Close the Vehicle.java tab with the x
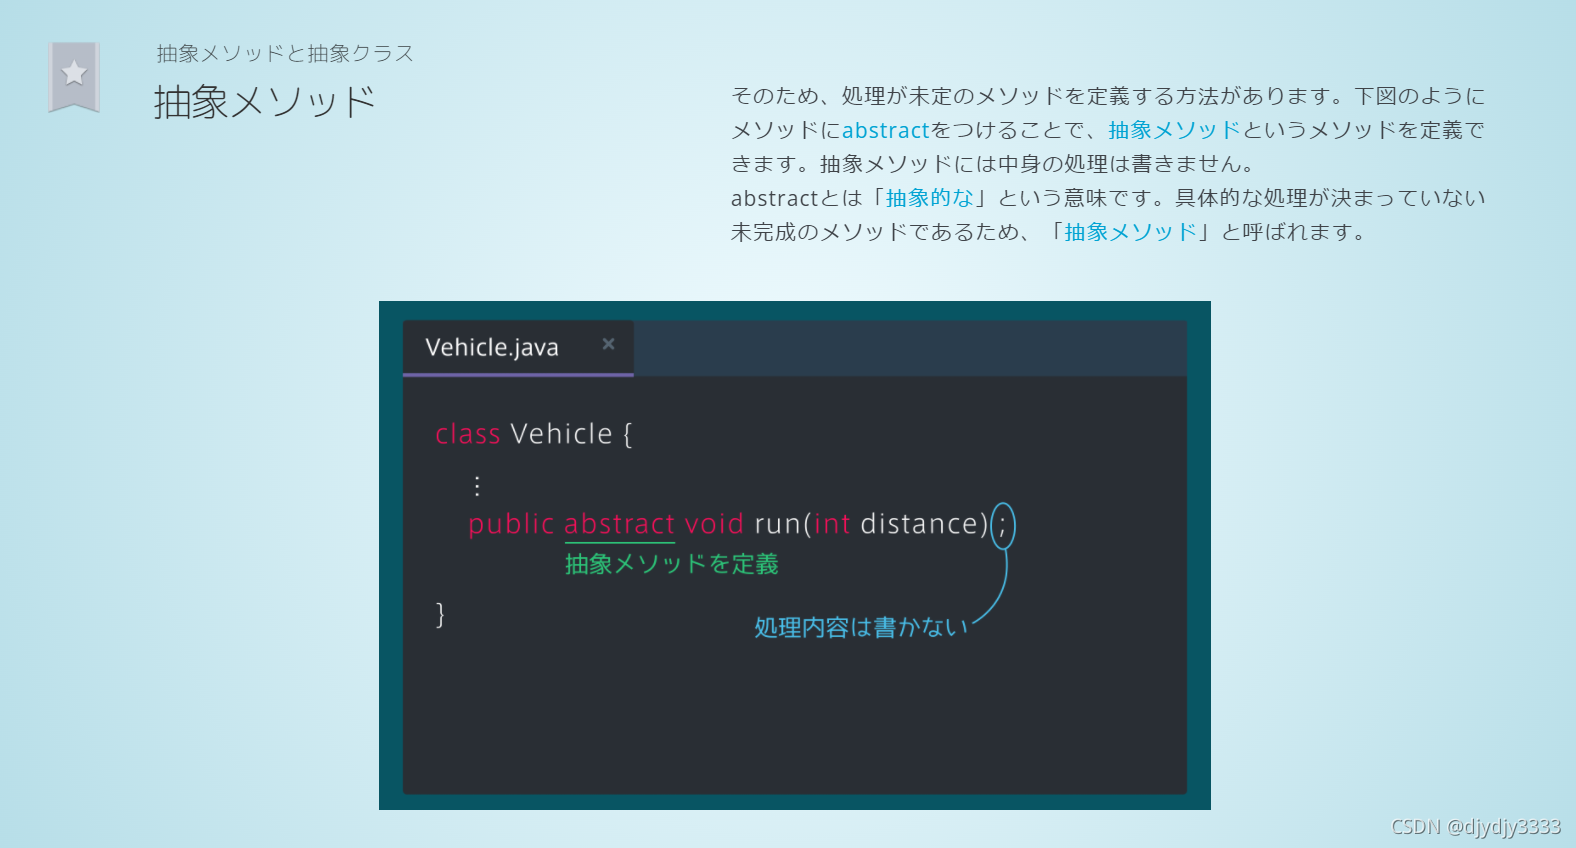Image resolution: width=1576 pixels, height=848 pixels. [608, 344]
